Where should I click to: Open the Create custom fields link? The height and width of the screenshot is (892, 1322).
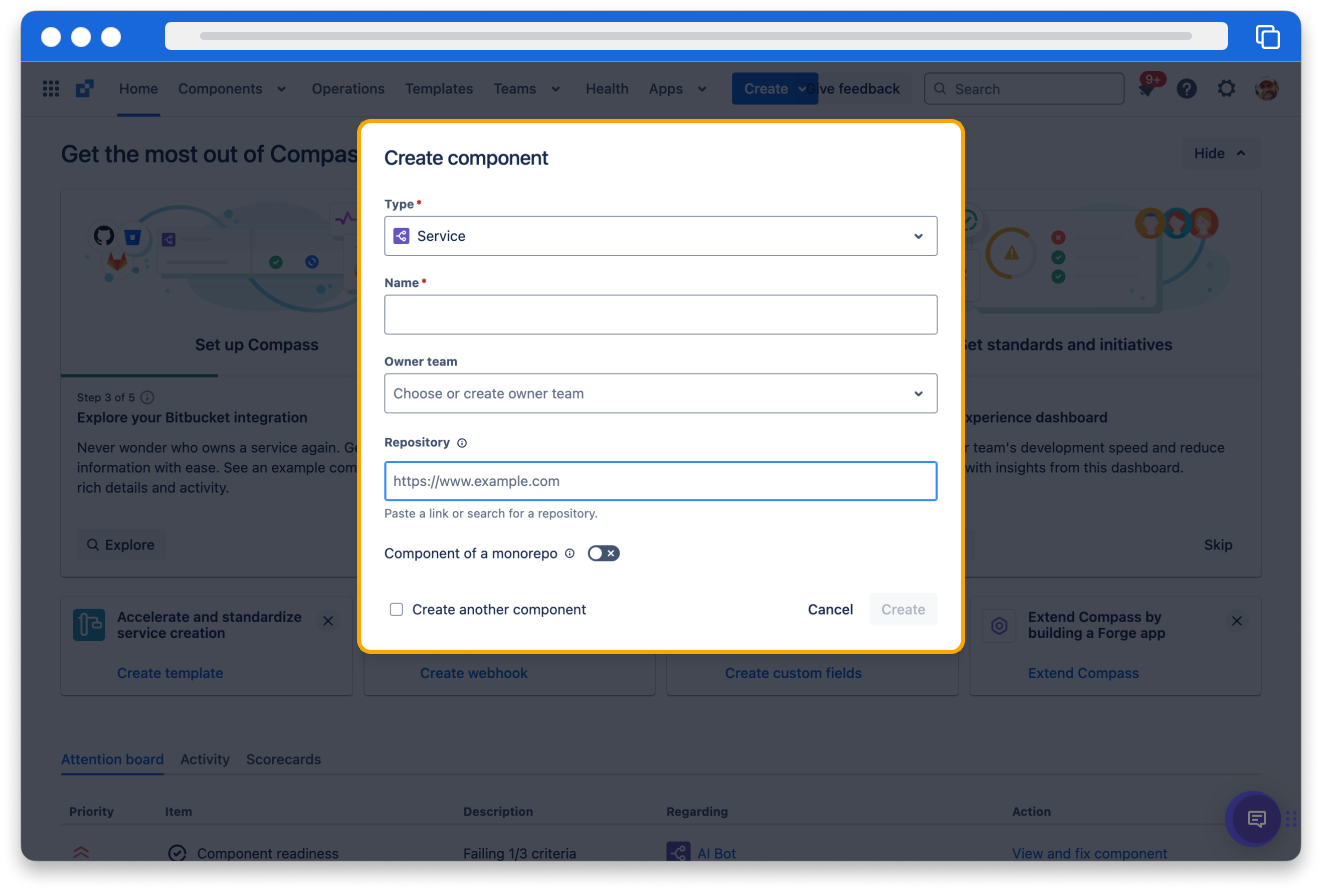pos(793,673)
